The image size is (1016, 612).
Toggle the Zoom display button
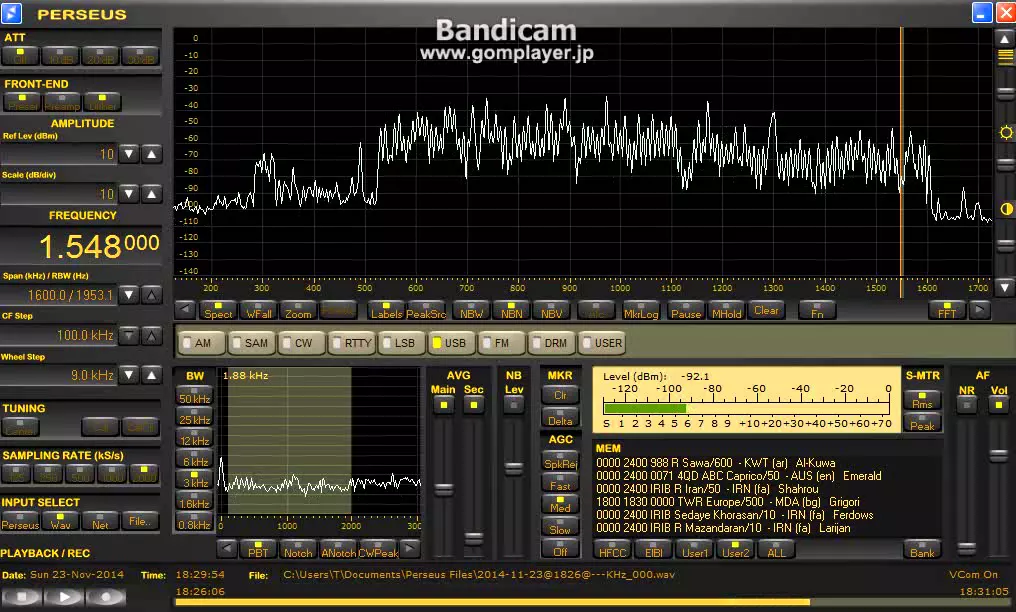click(298, 310)
